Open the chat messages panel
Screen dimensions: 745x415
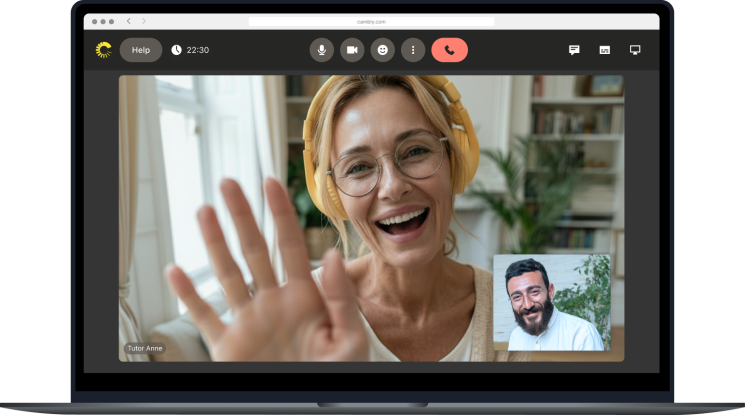click(x=574, y=50)
